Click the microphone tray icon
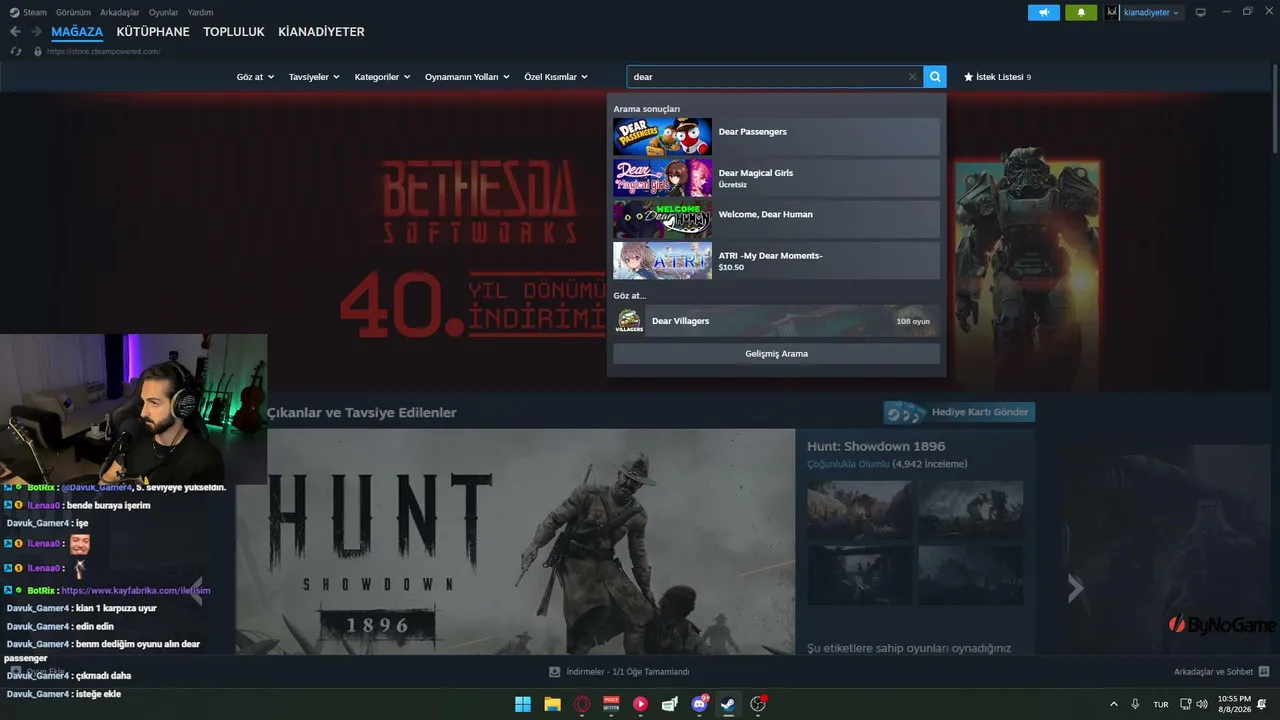Screen dimensions: 1280x720 click(x=1135, y=704)
